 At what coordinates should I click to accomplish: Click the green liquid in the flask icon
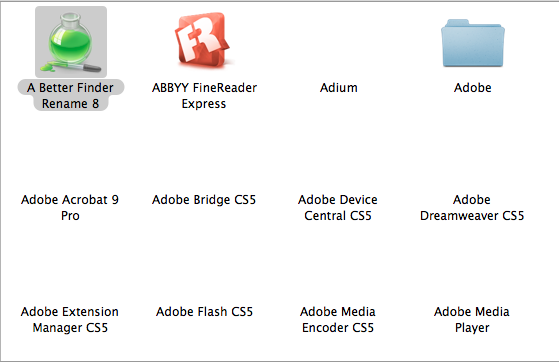coord(71,49)
